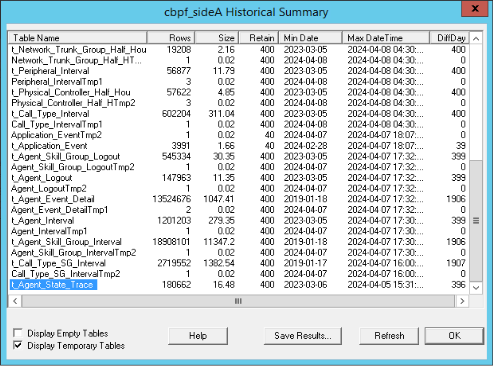
Task: Uncheck Display Temporary Tables checkbox
Action: (18, 345)
